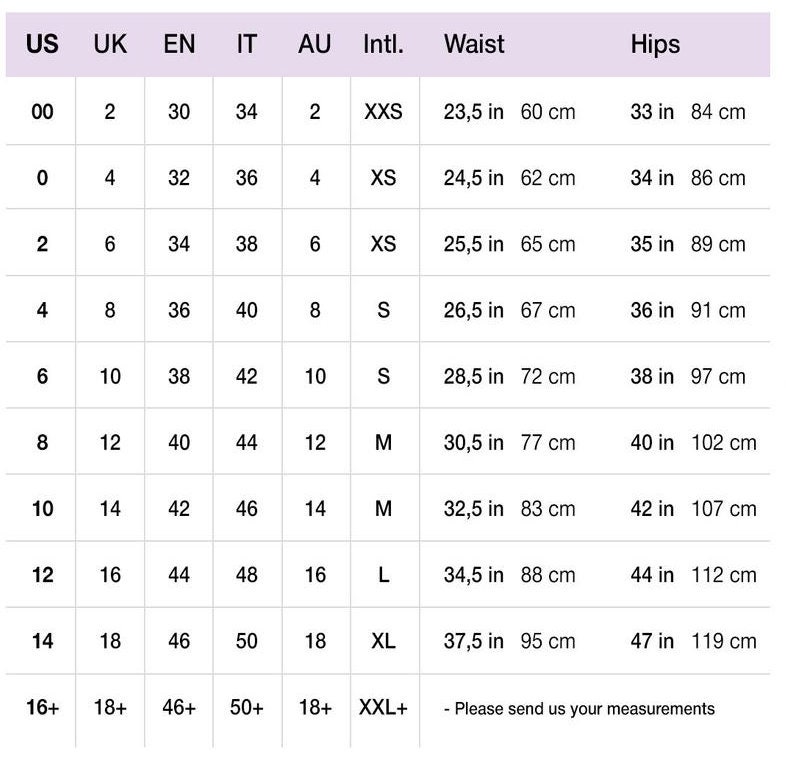This screenshot has width=786, height=768.
Task: Select US size 00 cell
Action: click(42, 111)
